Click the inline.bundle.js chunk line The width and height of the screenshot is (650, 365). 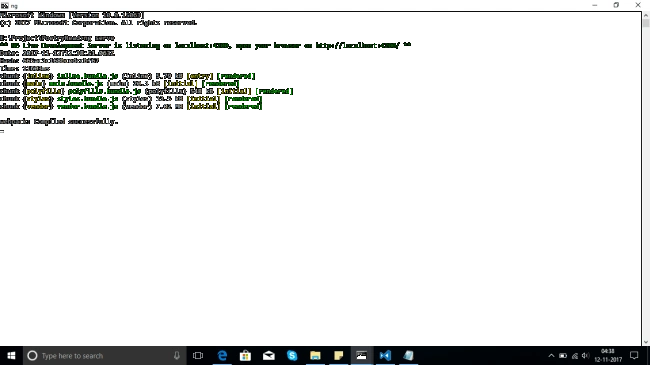128,76
